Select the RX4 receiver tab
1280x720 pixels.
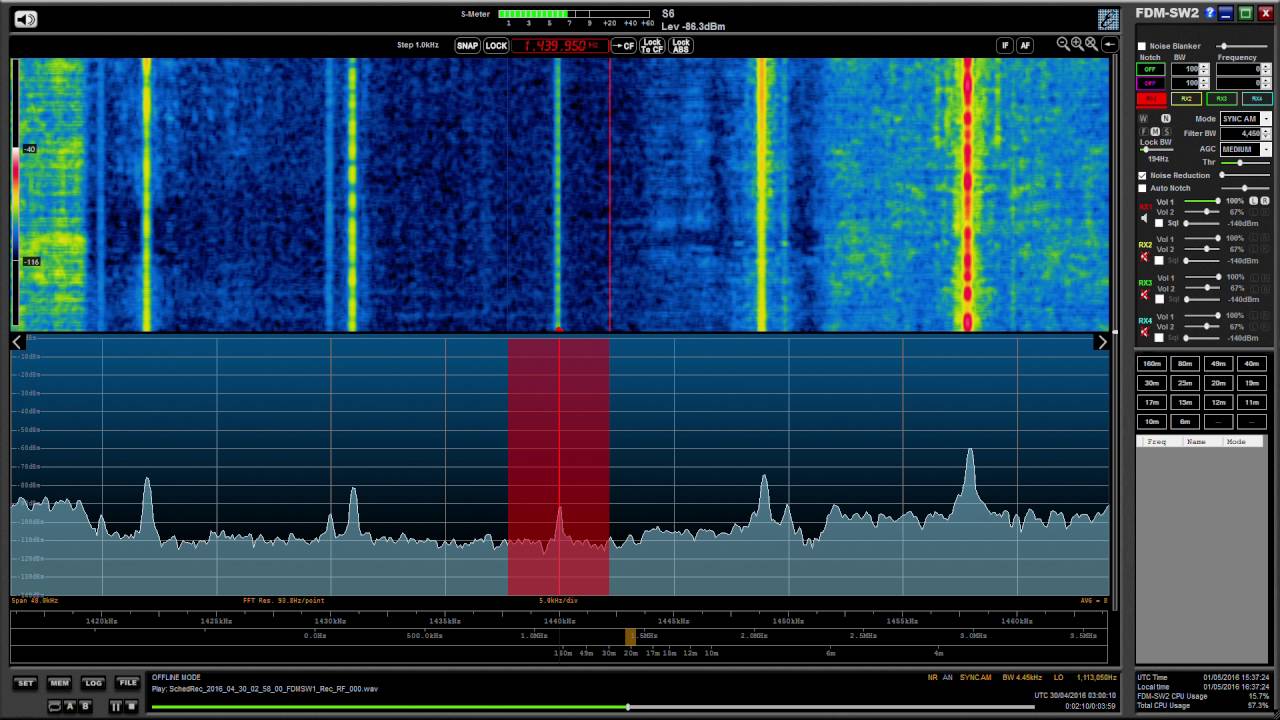click(1257, 99)
